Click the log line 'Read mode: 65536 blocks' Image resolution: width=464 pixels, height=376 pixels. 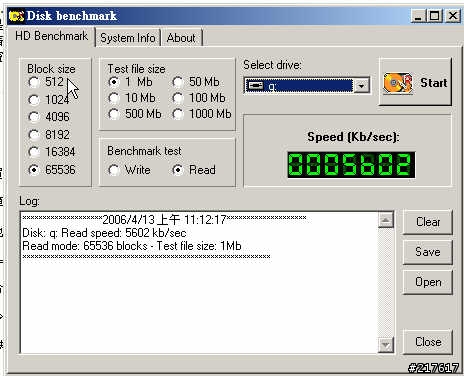tap(85, 246)
